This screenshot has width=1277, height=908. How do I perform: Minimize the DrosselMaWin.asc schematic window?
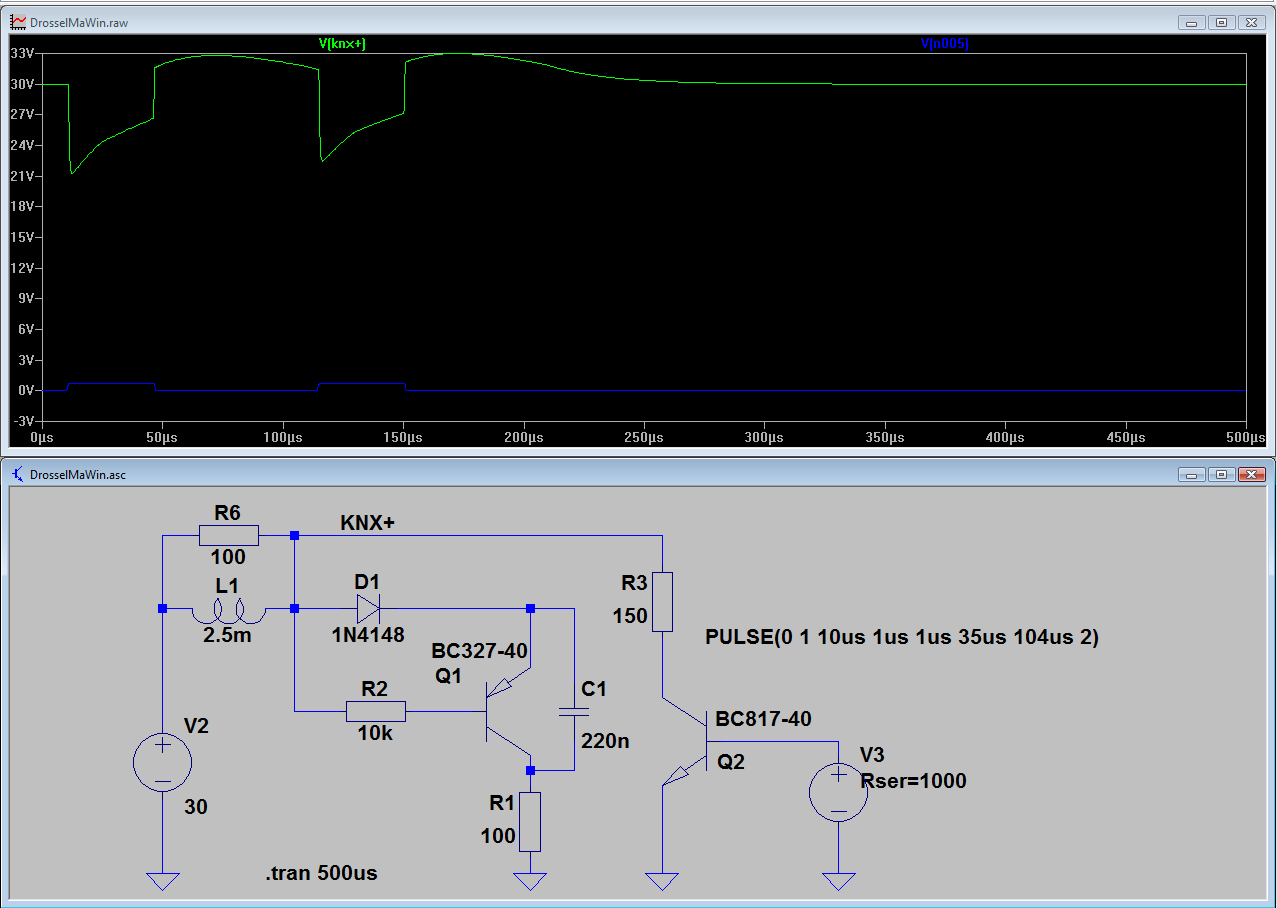coord(1191,475)
